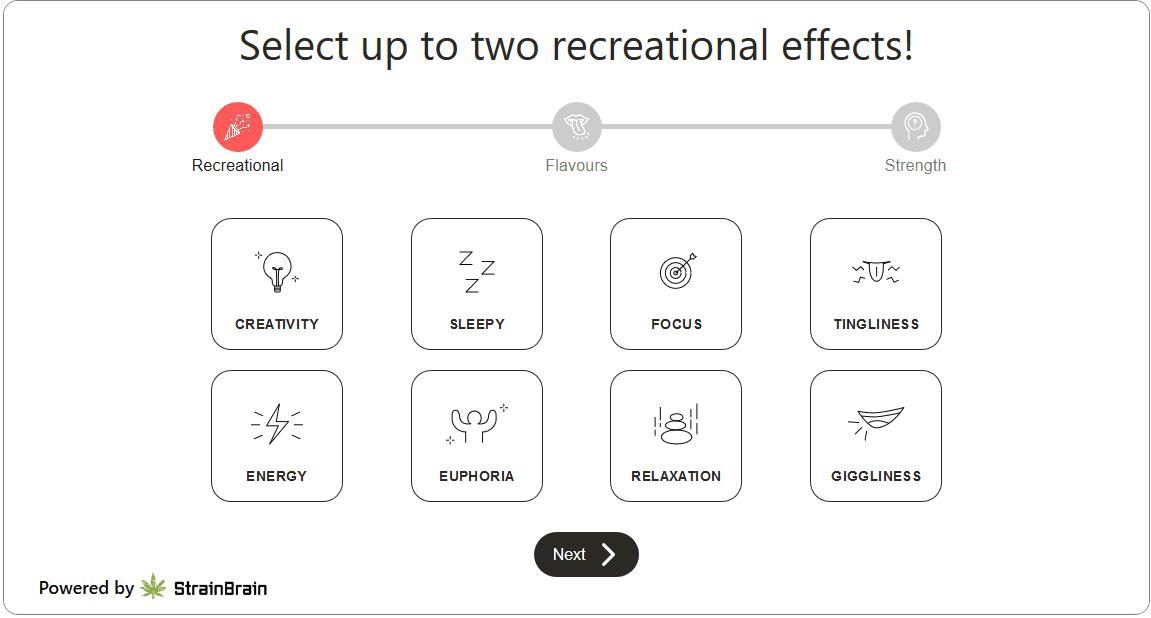Select the Creativity lightbulb icon
Viewport: 1151px width, 618px height.
[x=277, y=271]
